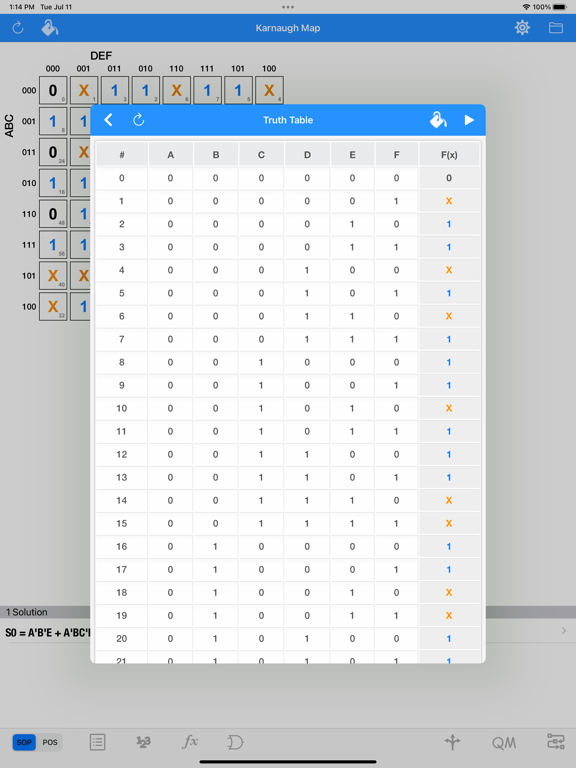This screenshot has width=576, height=768.
Task: Tap the A column header
Action: pos(170,155)
